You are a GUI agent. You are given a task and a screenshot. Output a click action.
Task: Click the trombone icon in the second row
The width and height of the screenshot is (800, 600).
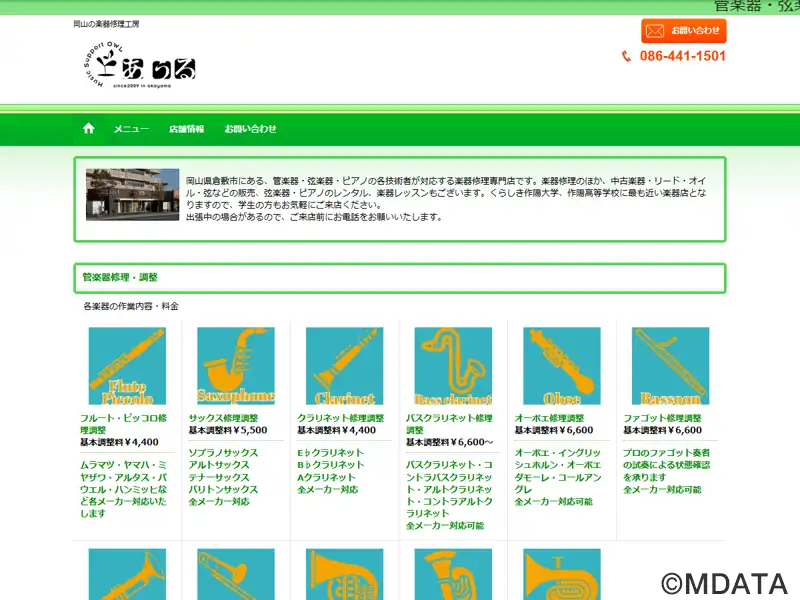236,575
